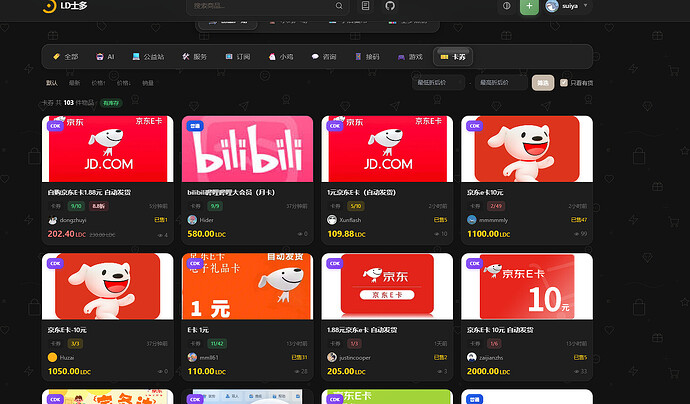This screenshot has width=690, height=404.
Task: Click seller zaijianzhs avatar
Action: 472,357
